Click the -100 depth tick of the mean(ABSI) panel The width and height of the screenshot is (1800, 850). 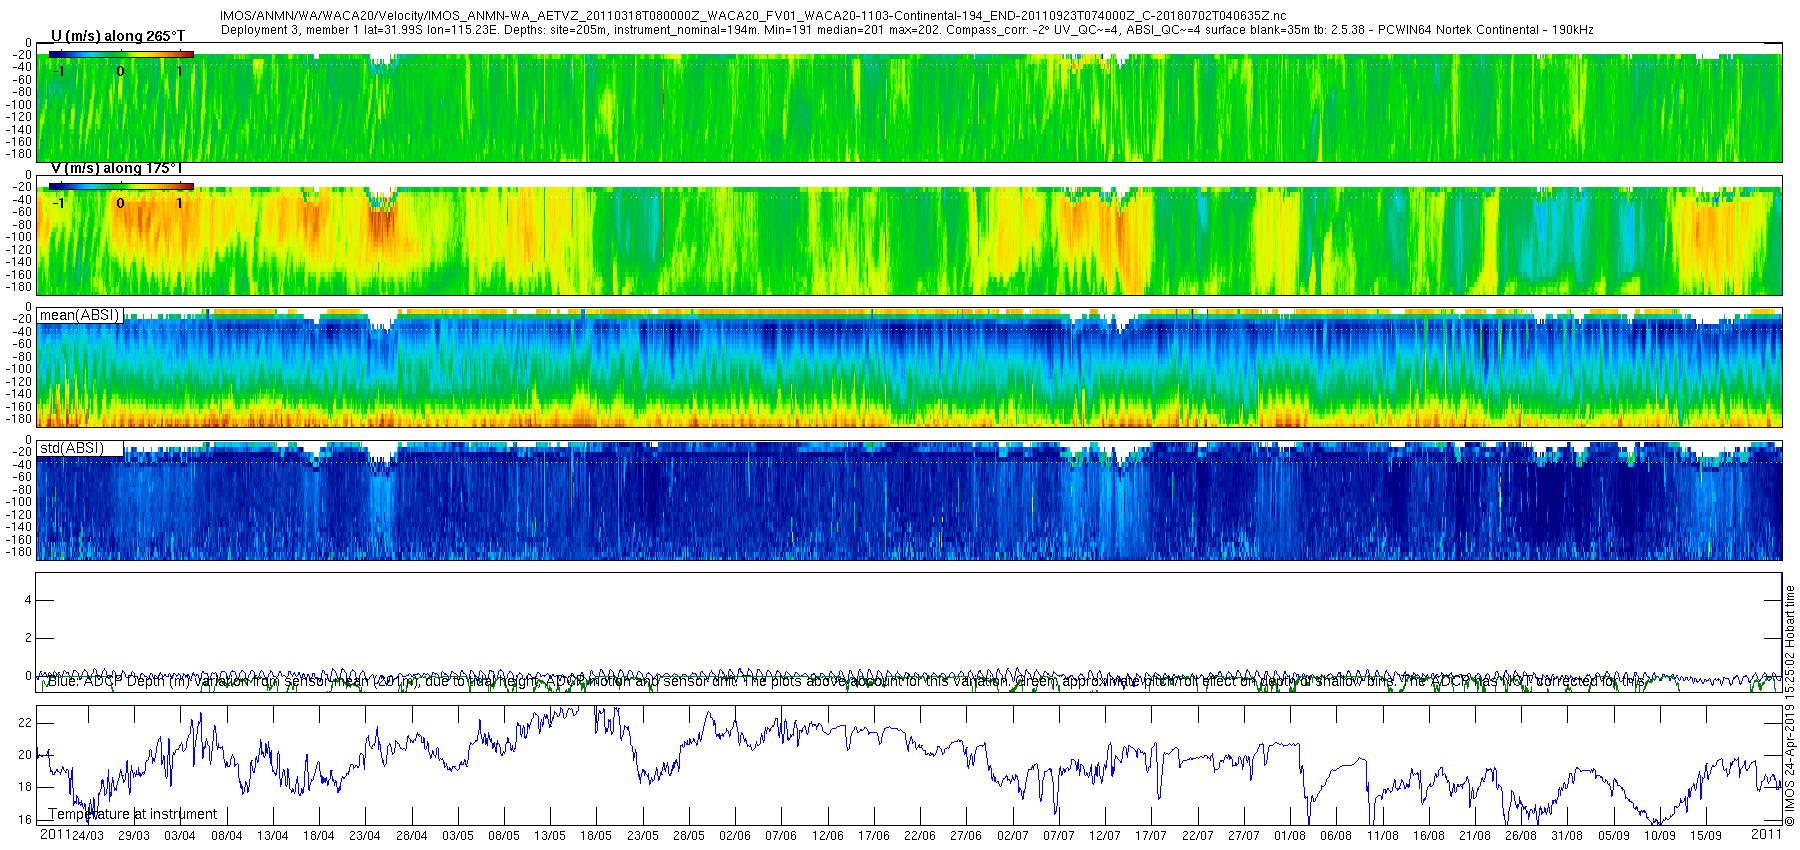[21, 369]
